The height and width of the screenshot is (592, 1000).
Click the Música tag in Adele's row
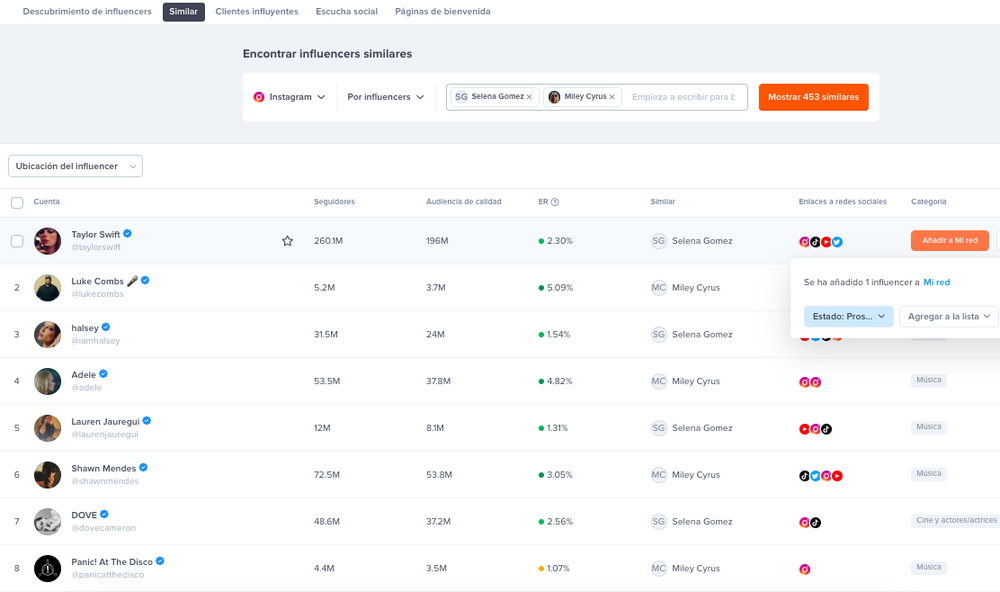click(929, 380)
